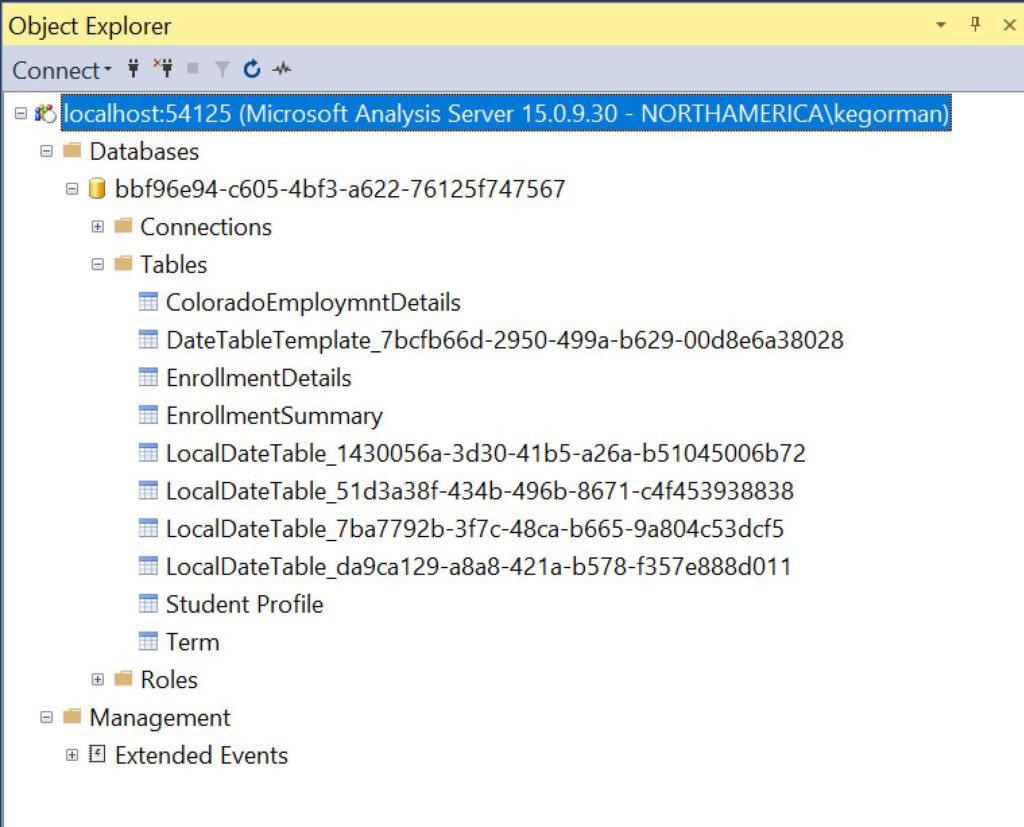Select the LocalDateTable_51d3a38f table
The width and height of the screenshot is (1024, 827).
(480, 491)
